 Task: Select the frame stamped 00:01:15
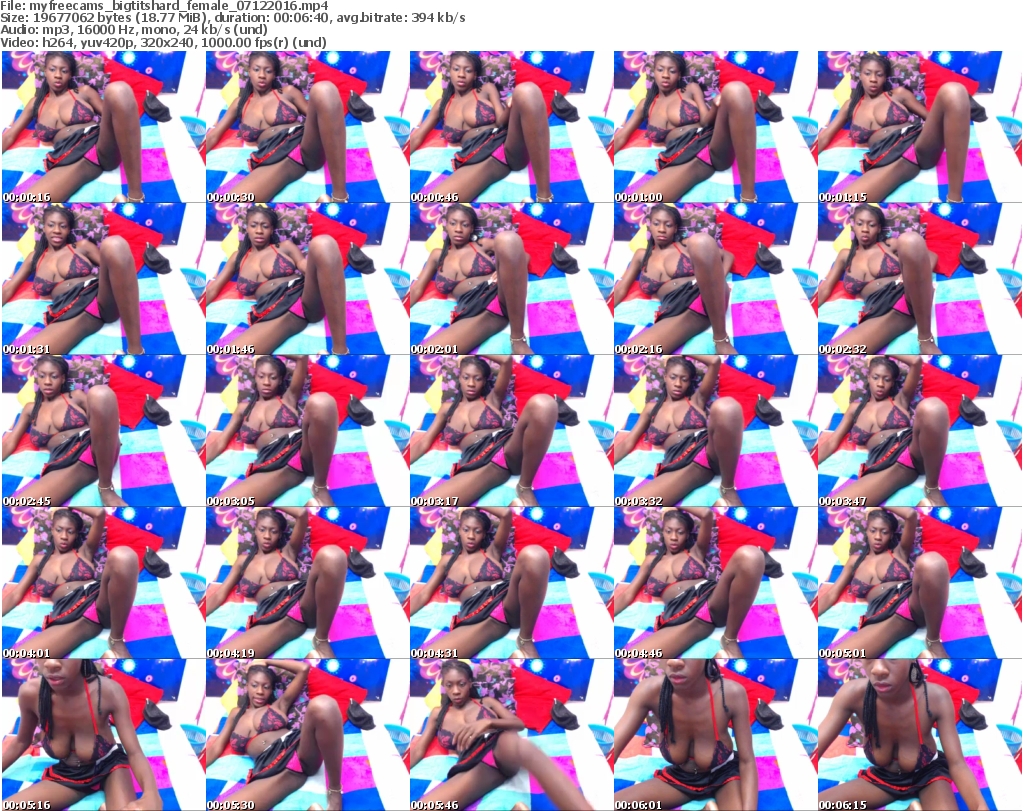(919, 127)
